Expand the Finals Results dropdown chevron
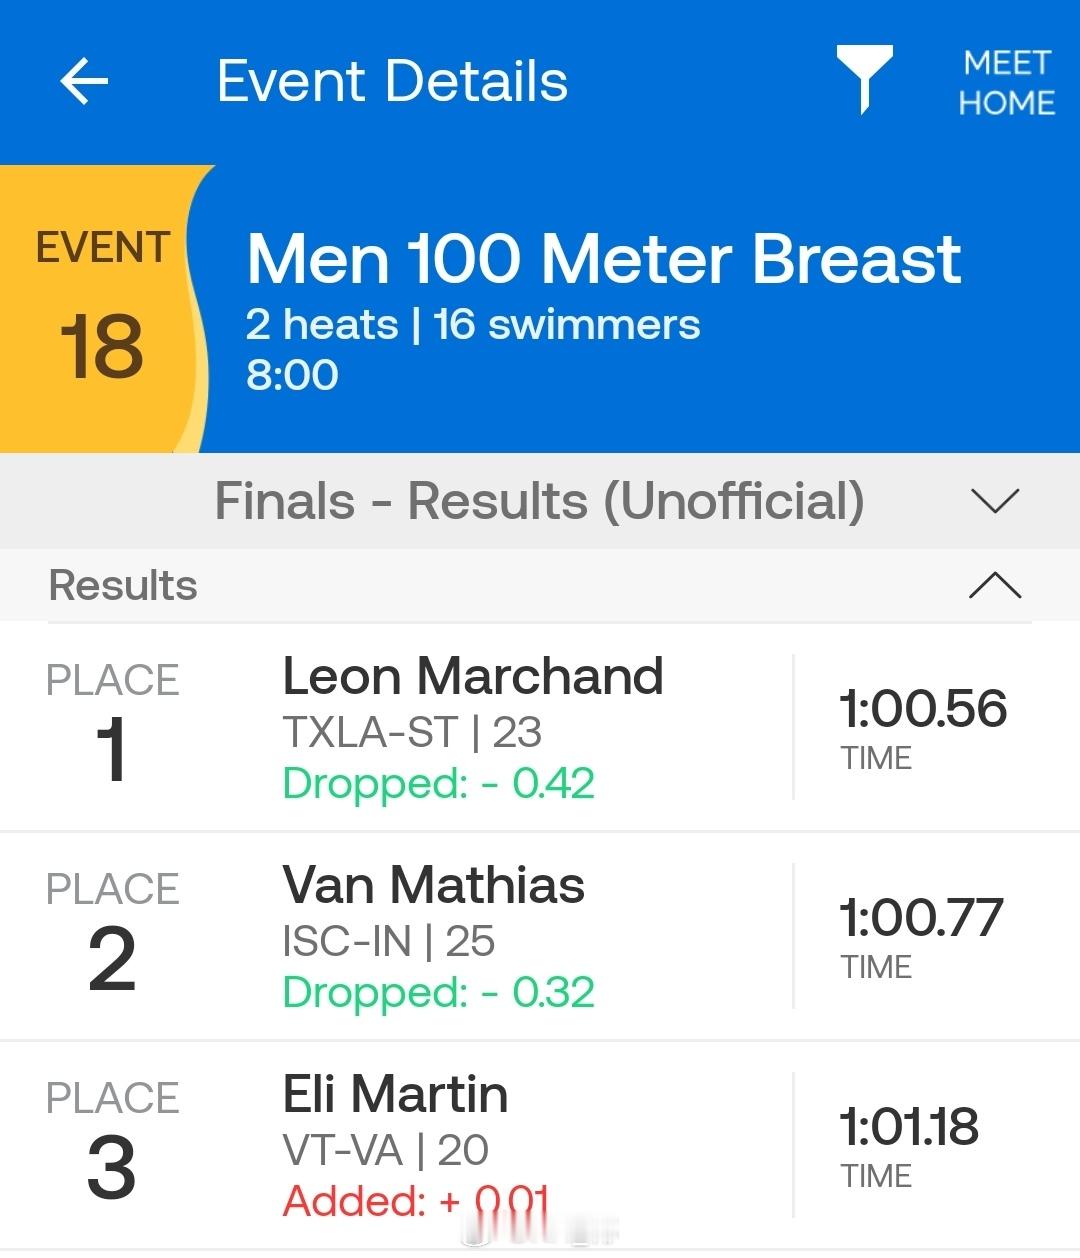Screen dimensions: 1080x1258 pos(995,500)
